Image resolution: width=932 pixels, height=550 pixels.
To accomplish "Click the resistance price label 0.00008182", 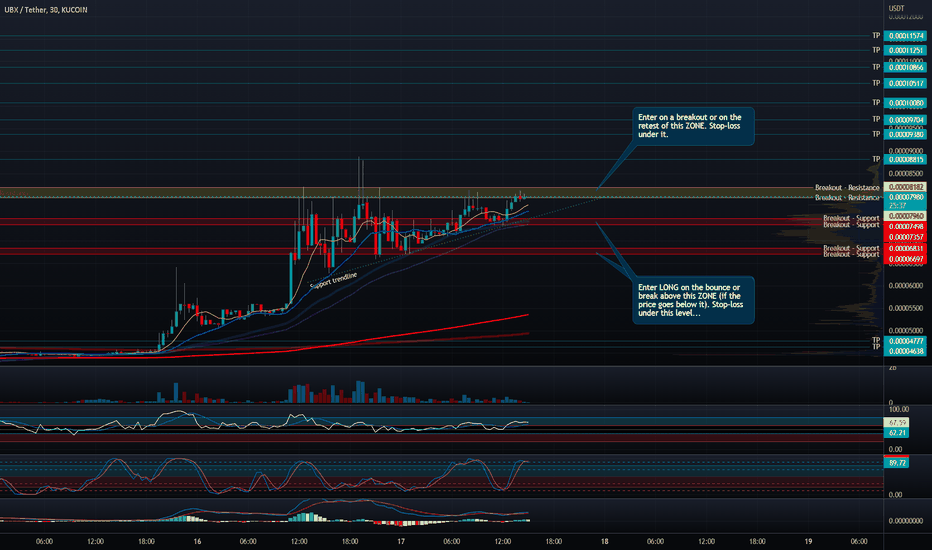I will (x=905, y=187).
